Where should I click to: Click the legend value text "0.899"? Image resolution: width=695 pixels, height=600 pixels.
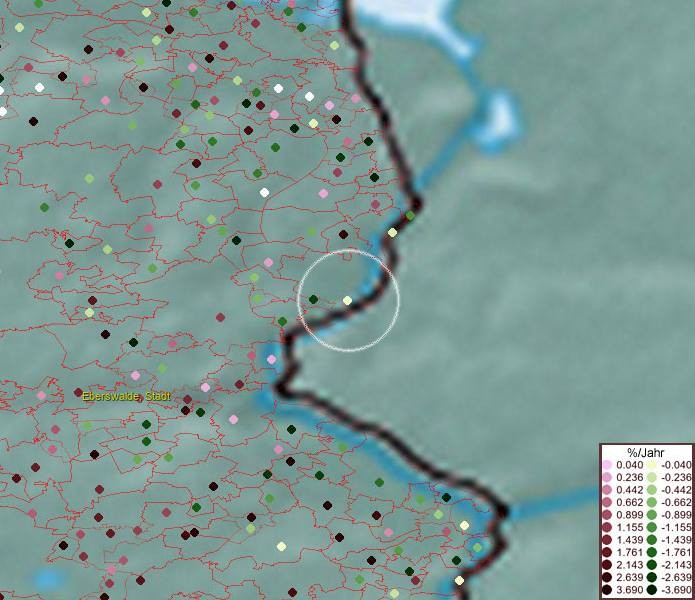pos(629,515)
